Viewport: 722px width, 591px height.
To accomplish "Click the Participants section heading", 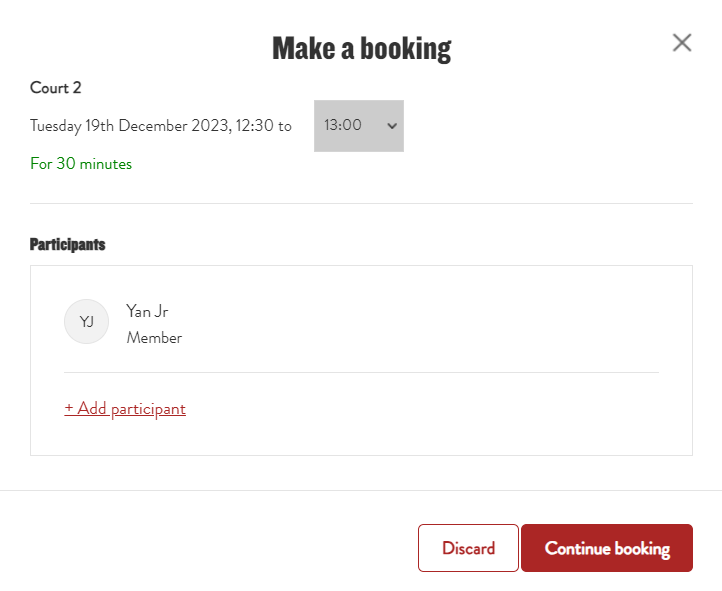I will [67, 244].
